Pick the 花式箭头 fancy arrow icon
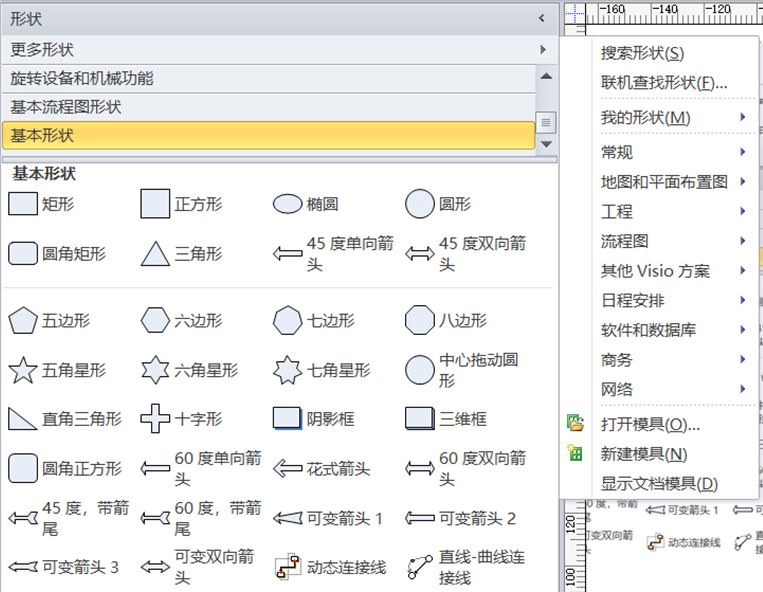 point(288,468)
